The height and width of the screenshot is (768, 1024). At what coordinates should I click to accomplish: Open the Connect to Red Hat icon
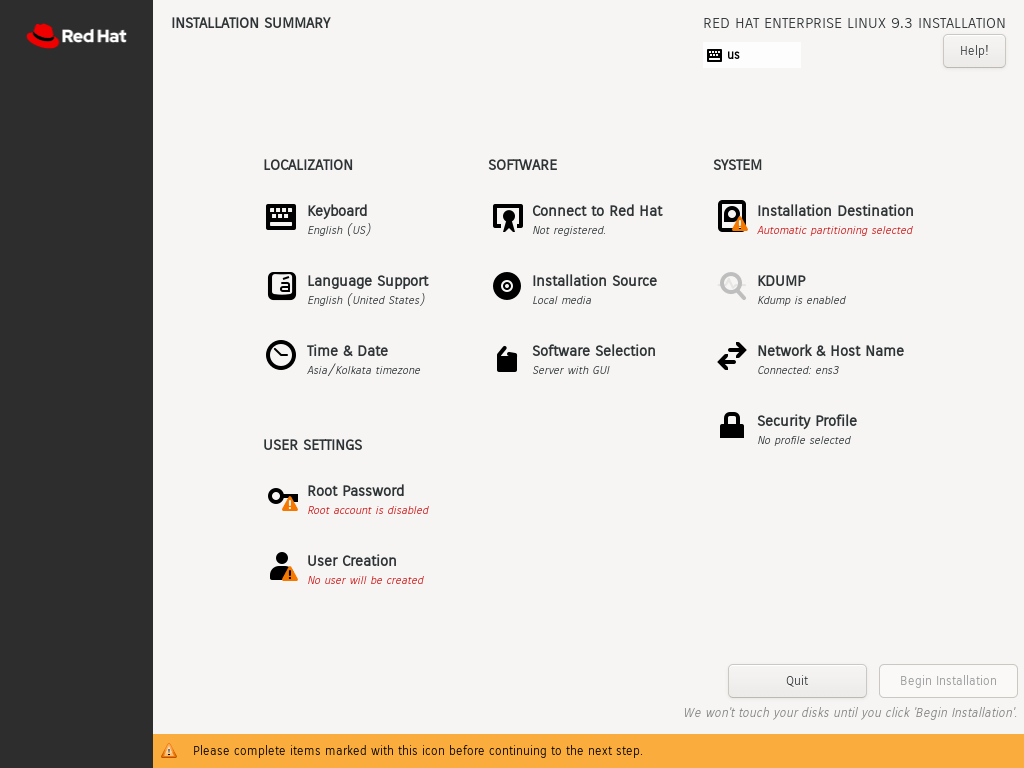coord(507,217)
